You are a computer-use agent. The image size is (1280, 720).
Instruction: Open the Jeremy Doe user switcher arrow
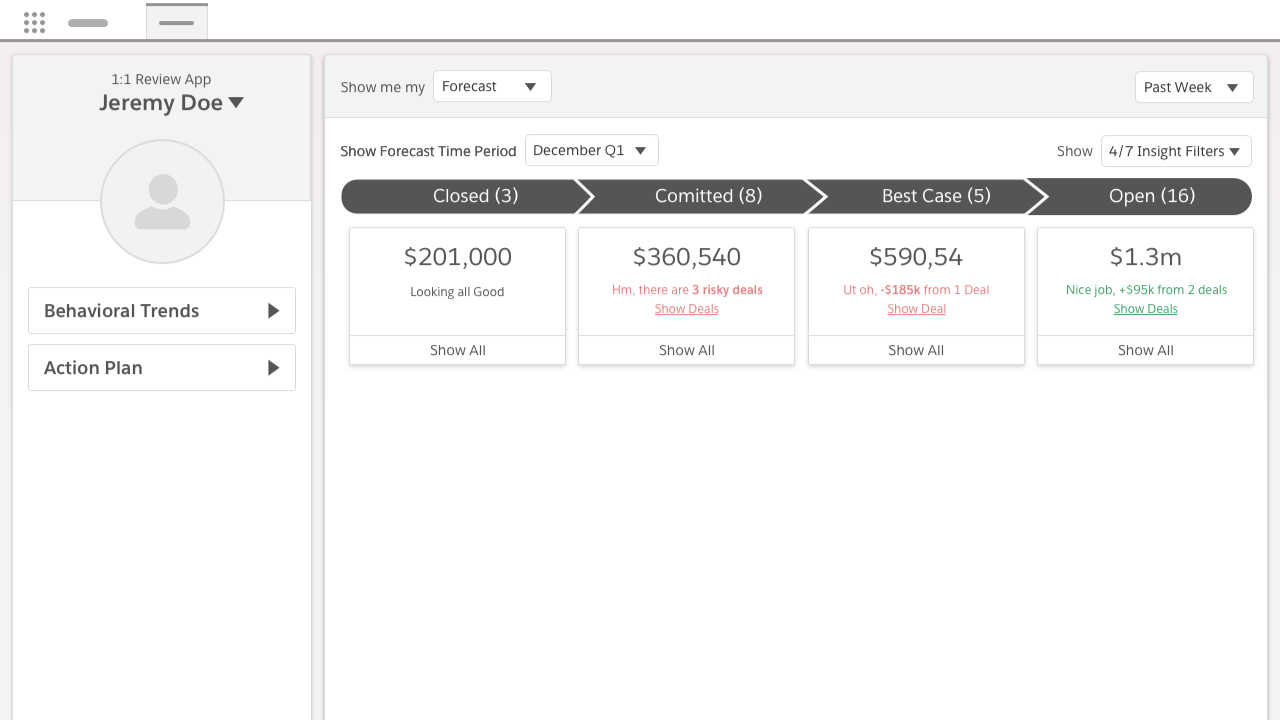point(236,102)
